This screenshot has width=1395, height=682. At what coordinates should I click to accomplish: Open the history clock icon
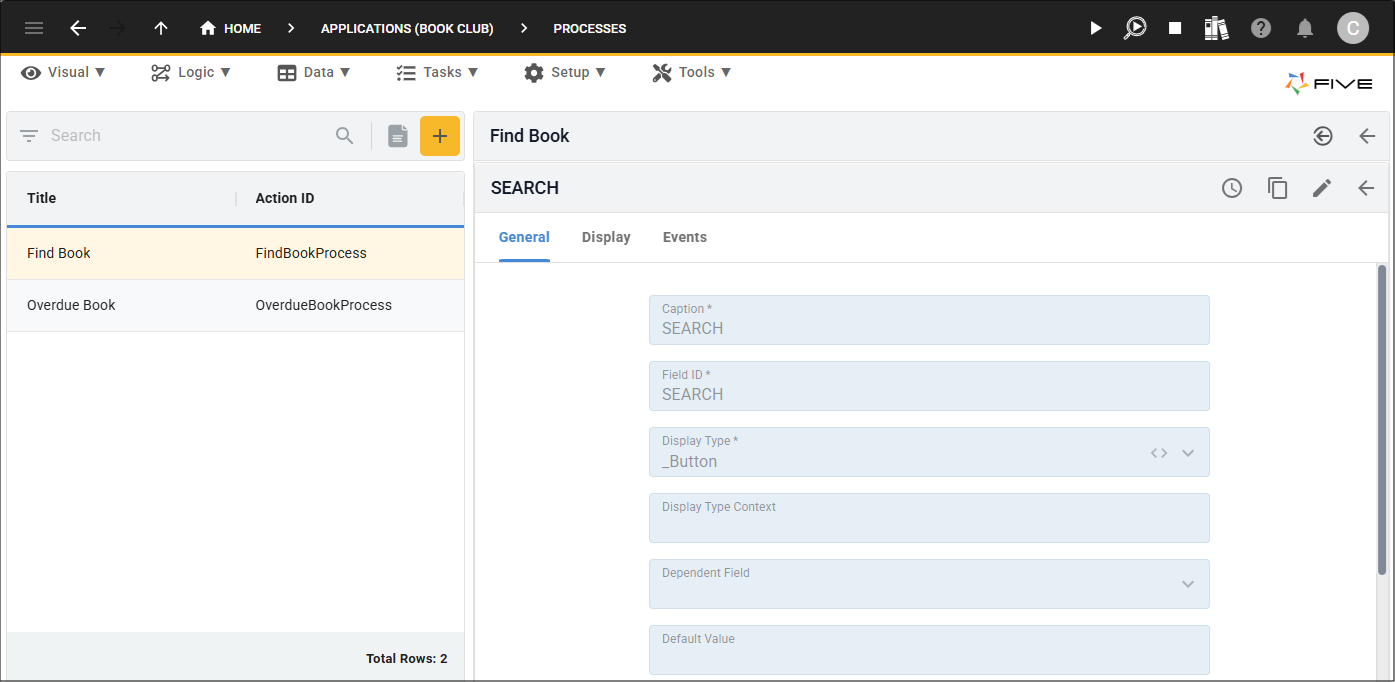[1232, 188]
